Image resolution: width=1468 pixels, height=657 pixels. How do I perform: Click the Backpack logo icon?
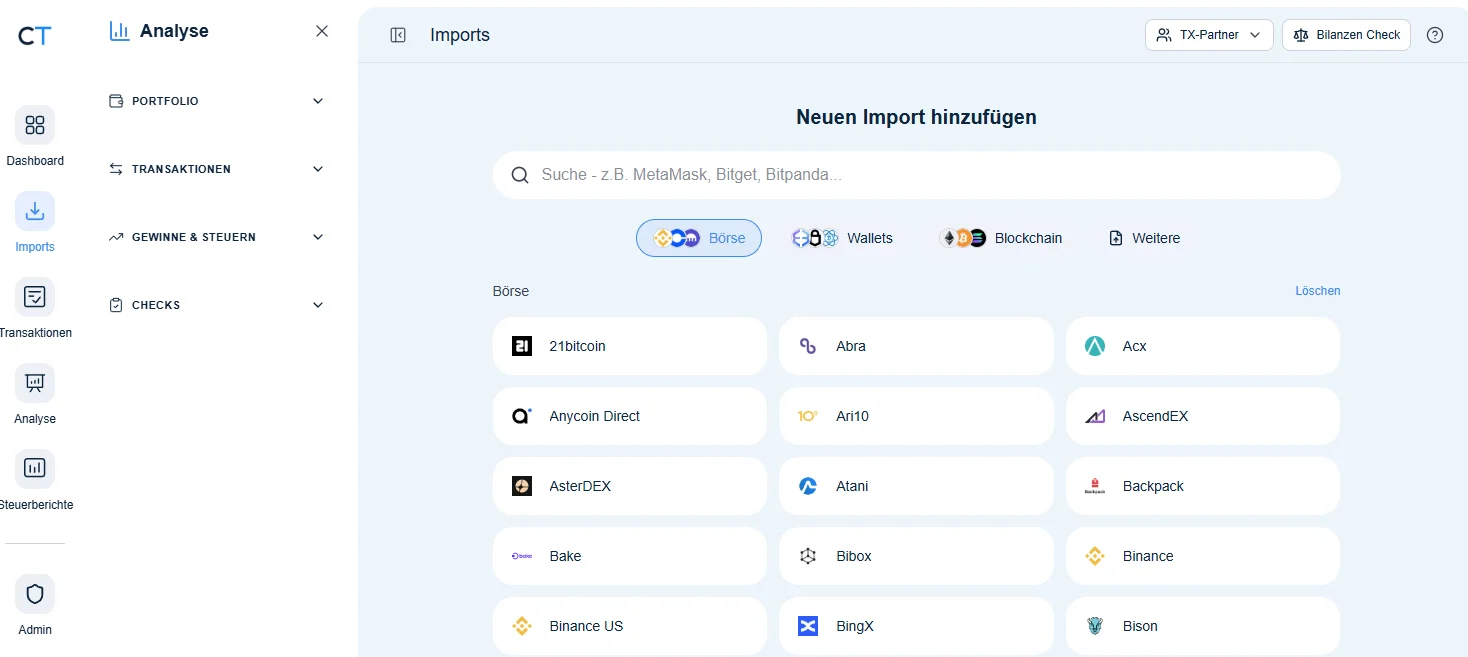coord(1095,486)
